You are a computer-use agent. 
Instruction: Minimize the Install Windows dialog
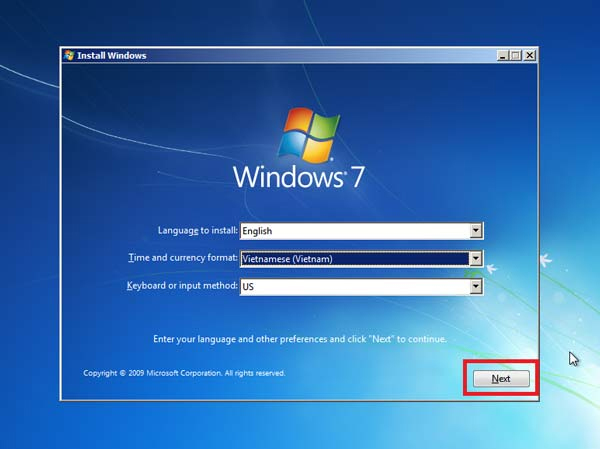[x=502, y=56]
